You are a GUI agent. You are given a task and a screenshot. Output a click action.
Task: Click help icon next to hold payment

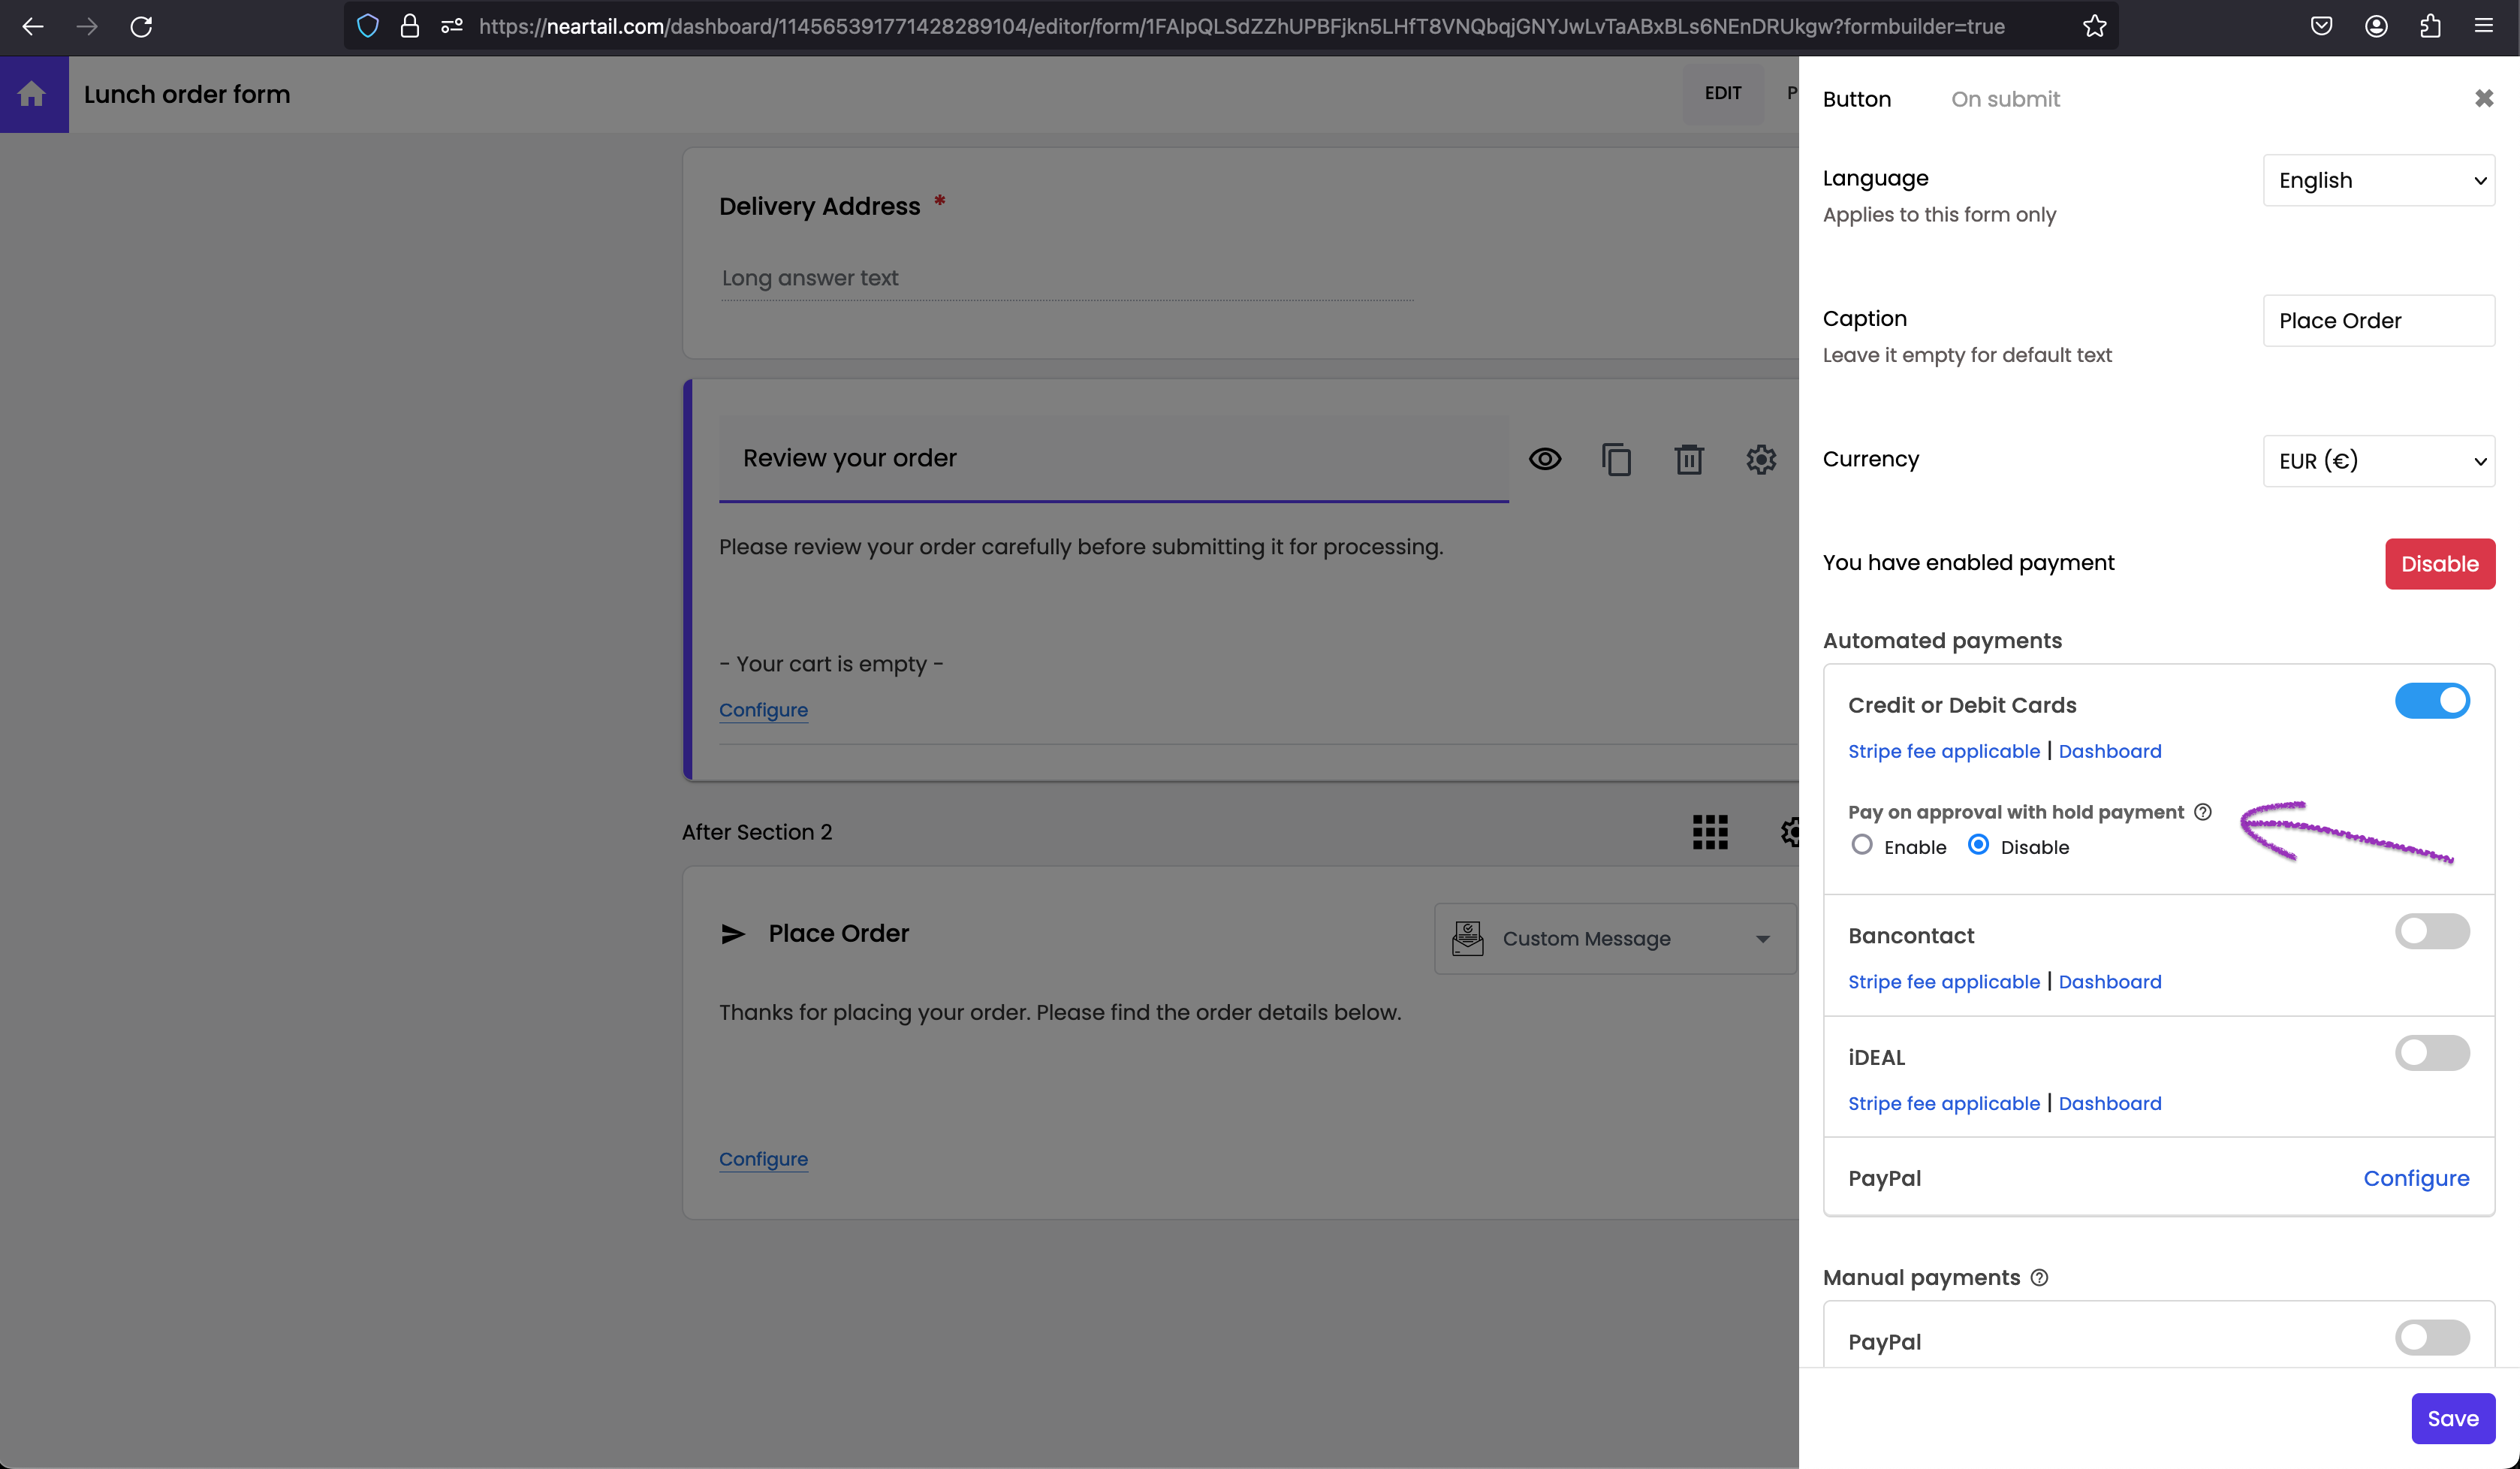click(x=2202, y=812)
